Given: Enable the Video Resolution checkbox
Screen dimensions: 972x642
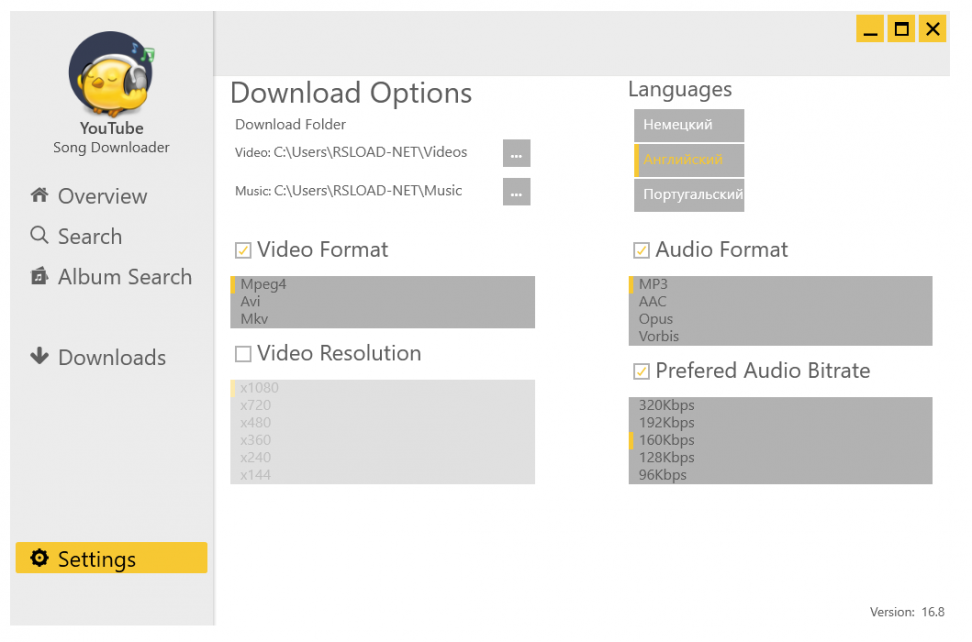Looking at the screenshot, I should pos(243,354).
